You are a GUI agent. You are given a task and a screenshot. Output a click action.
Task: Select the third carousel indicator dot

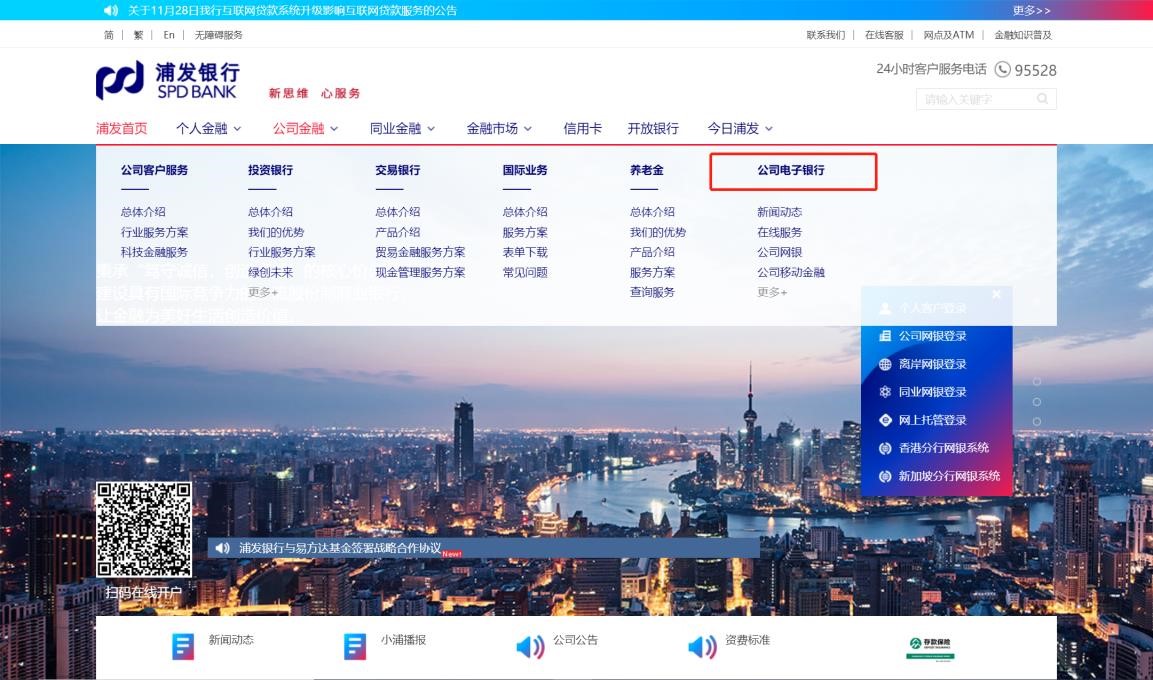[x=1037, y=421]
